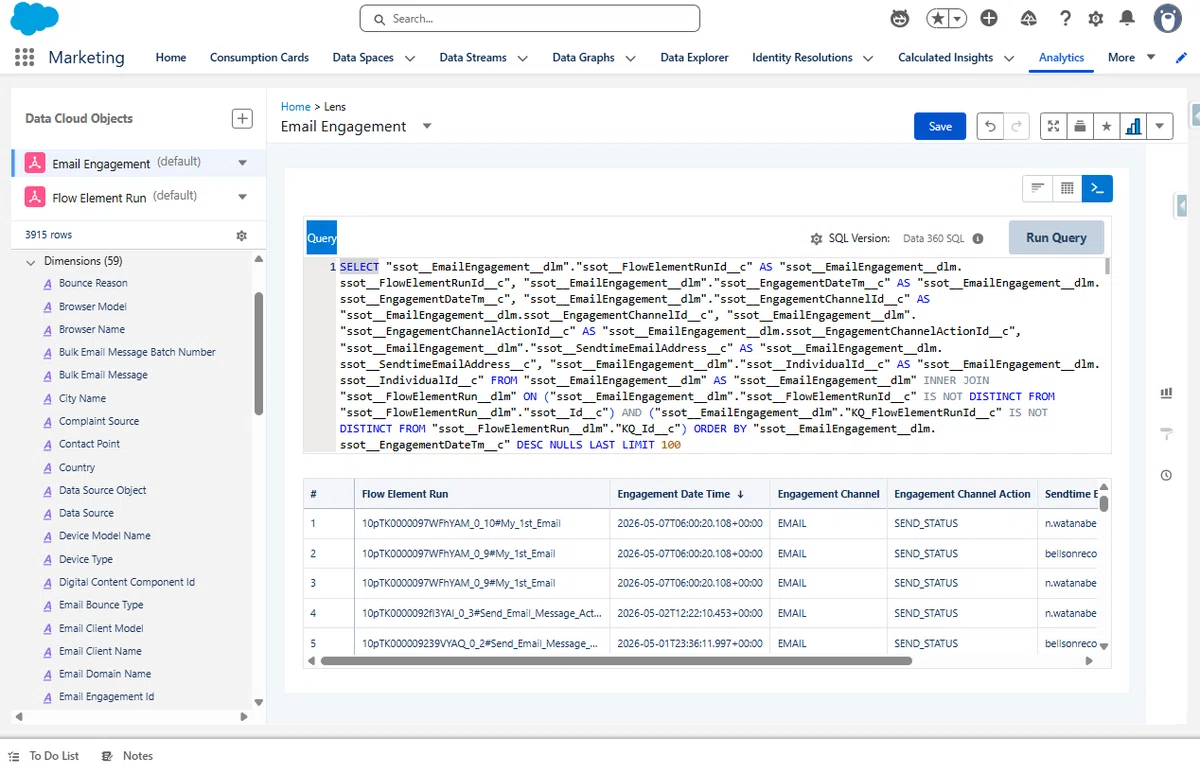Open the chart properties icon on right rail

point(1166,393)
